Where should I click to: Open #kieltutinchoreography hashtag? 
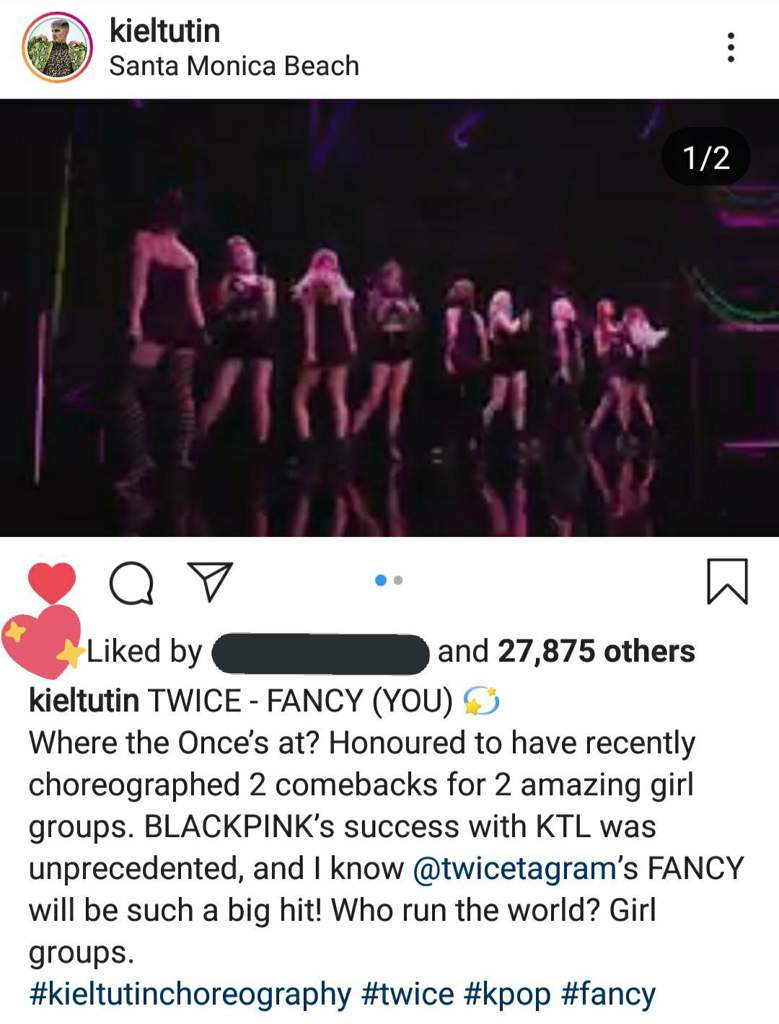click(191, 995)
